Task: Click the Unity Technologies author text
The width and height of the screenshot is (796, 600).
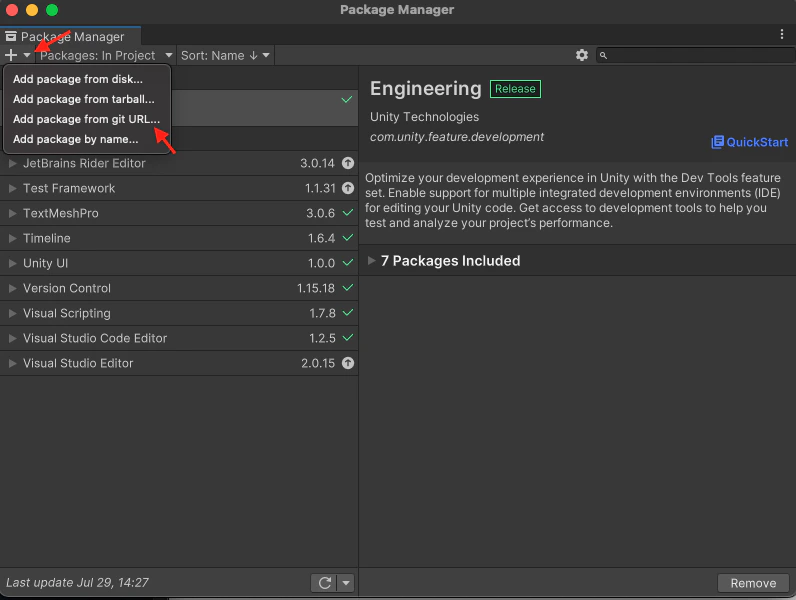Action: coord(424,117)
